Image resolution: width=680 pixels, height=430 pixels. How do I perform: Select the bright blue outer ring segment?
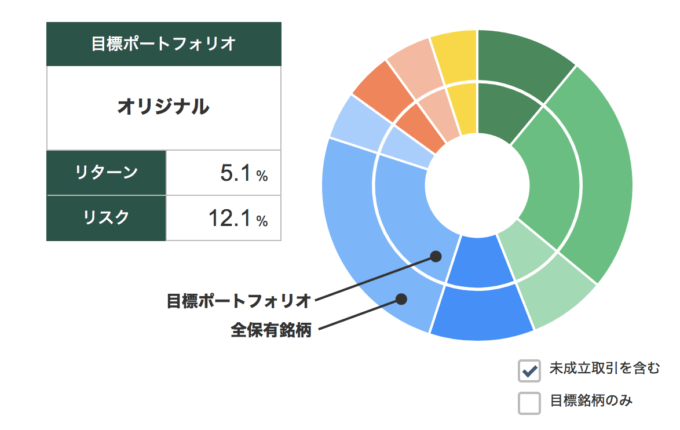[481, 314]
